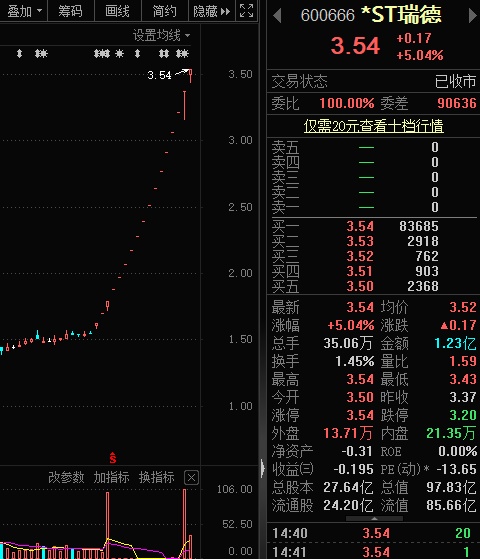Select the 14:40 trade tick row
Viewport: 480px width, 559px height.
(x=373, y=533)
